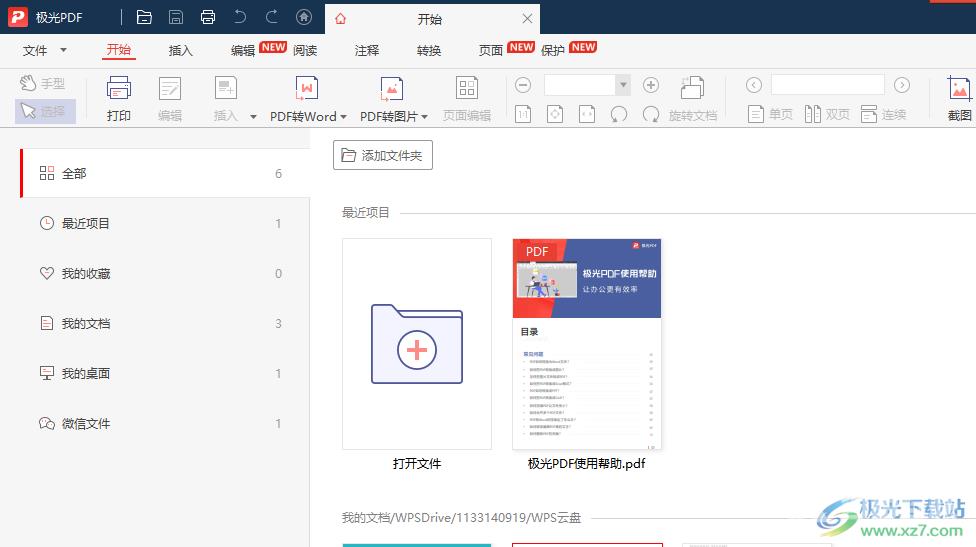Click the zoom out minus icon
This screenshot has height=547, width=976.
point(523,85)
